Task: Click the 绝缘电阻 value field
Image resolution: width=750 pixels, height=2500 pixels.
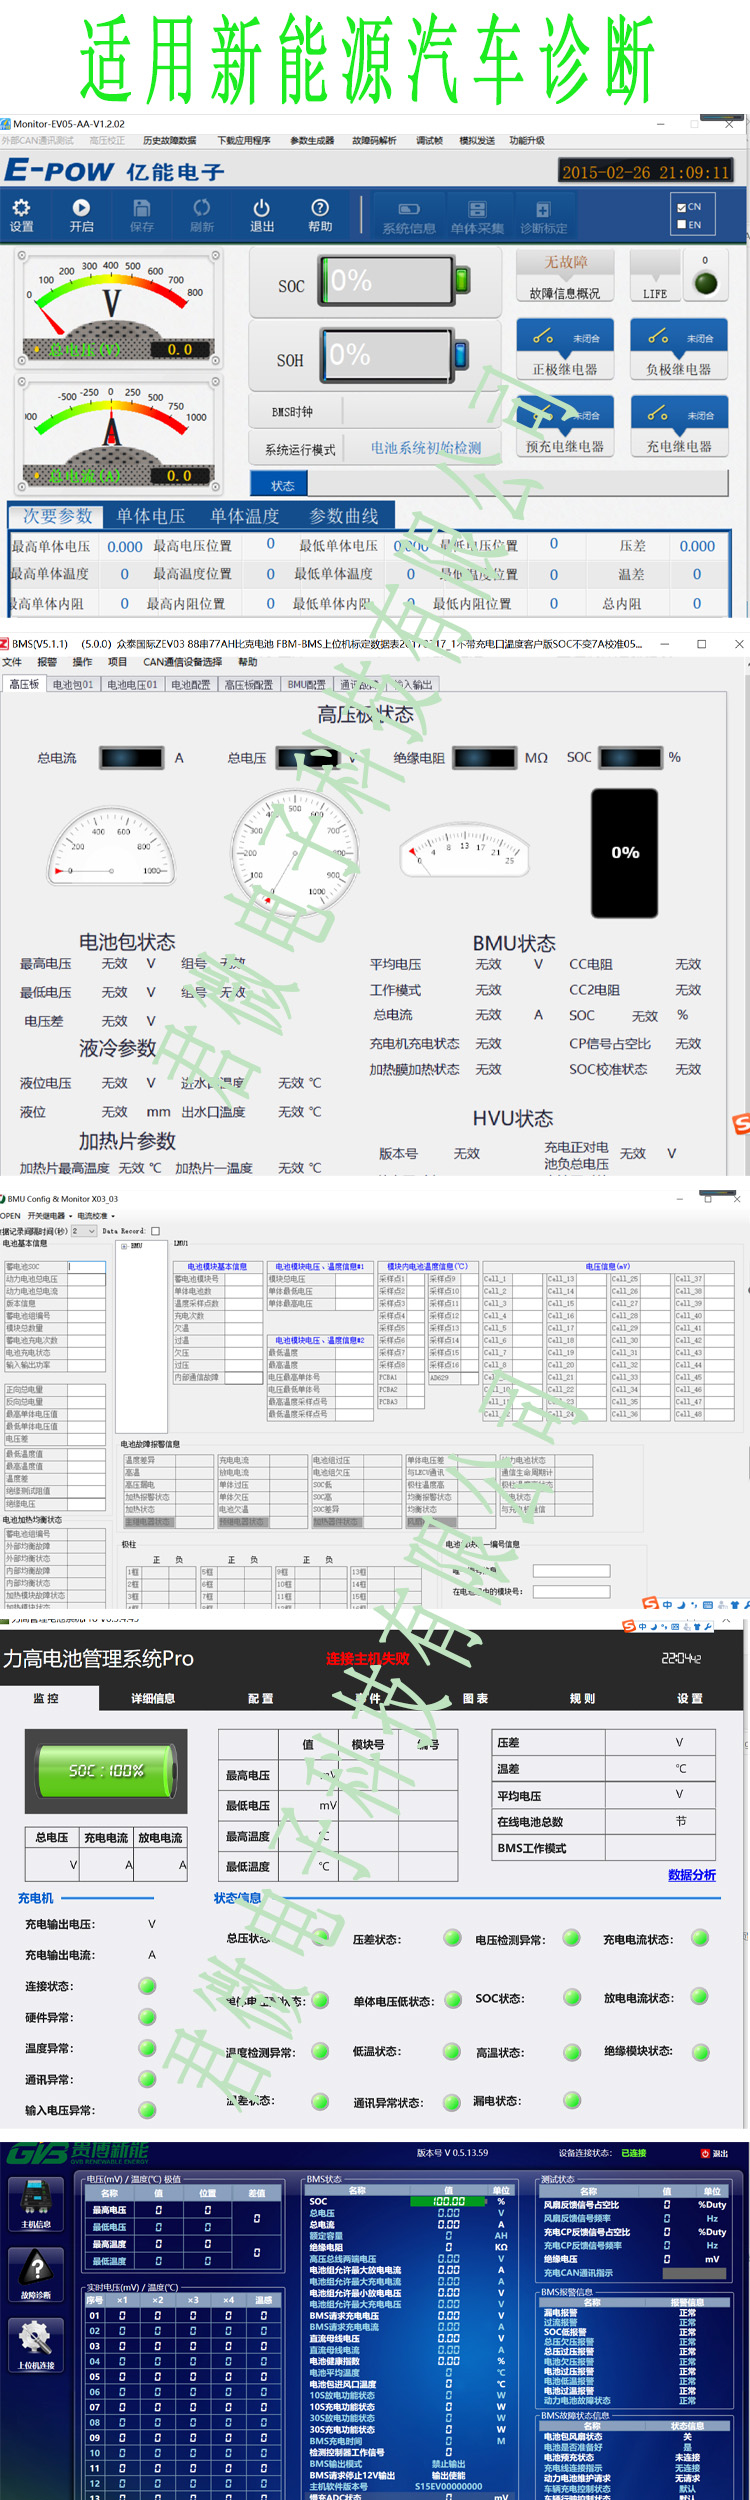Action: click(x=486, y=757)
